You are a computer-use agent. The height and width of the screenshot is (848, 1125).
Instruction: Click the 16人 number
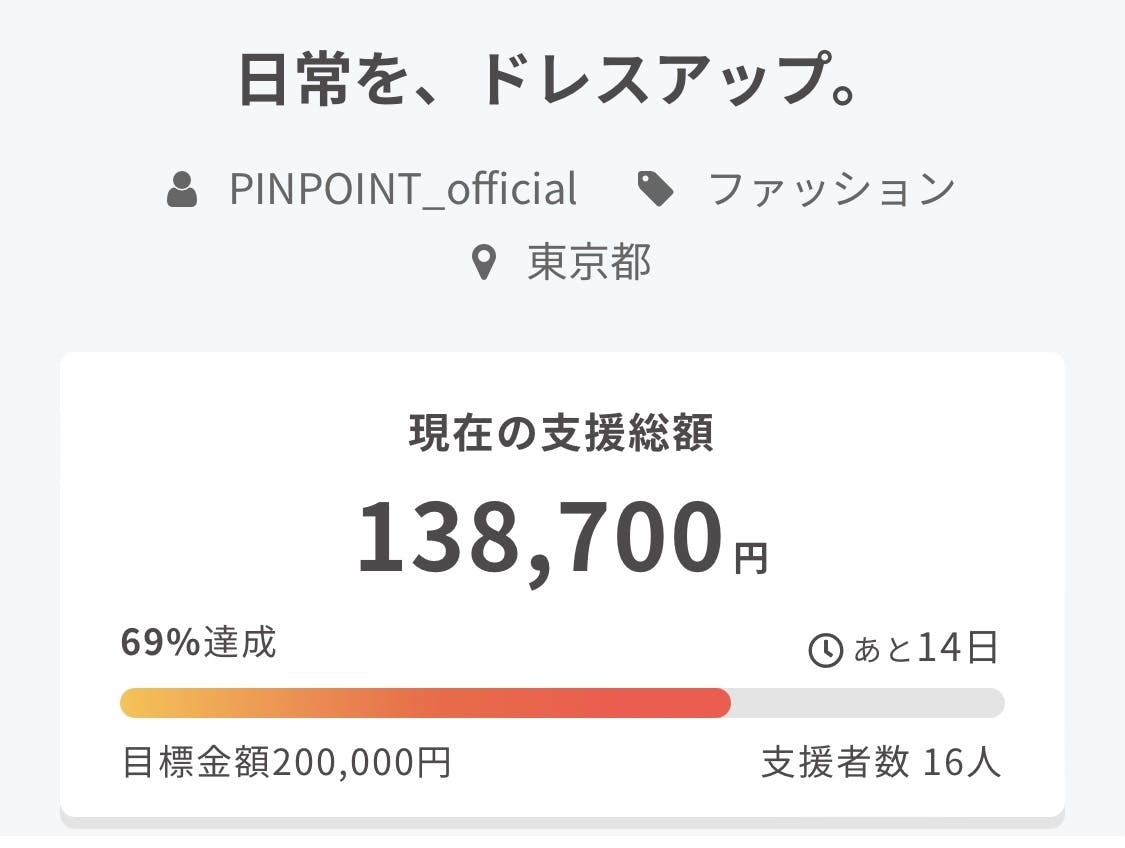point(961,762)
